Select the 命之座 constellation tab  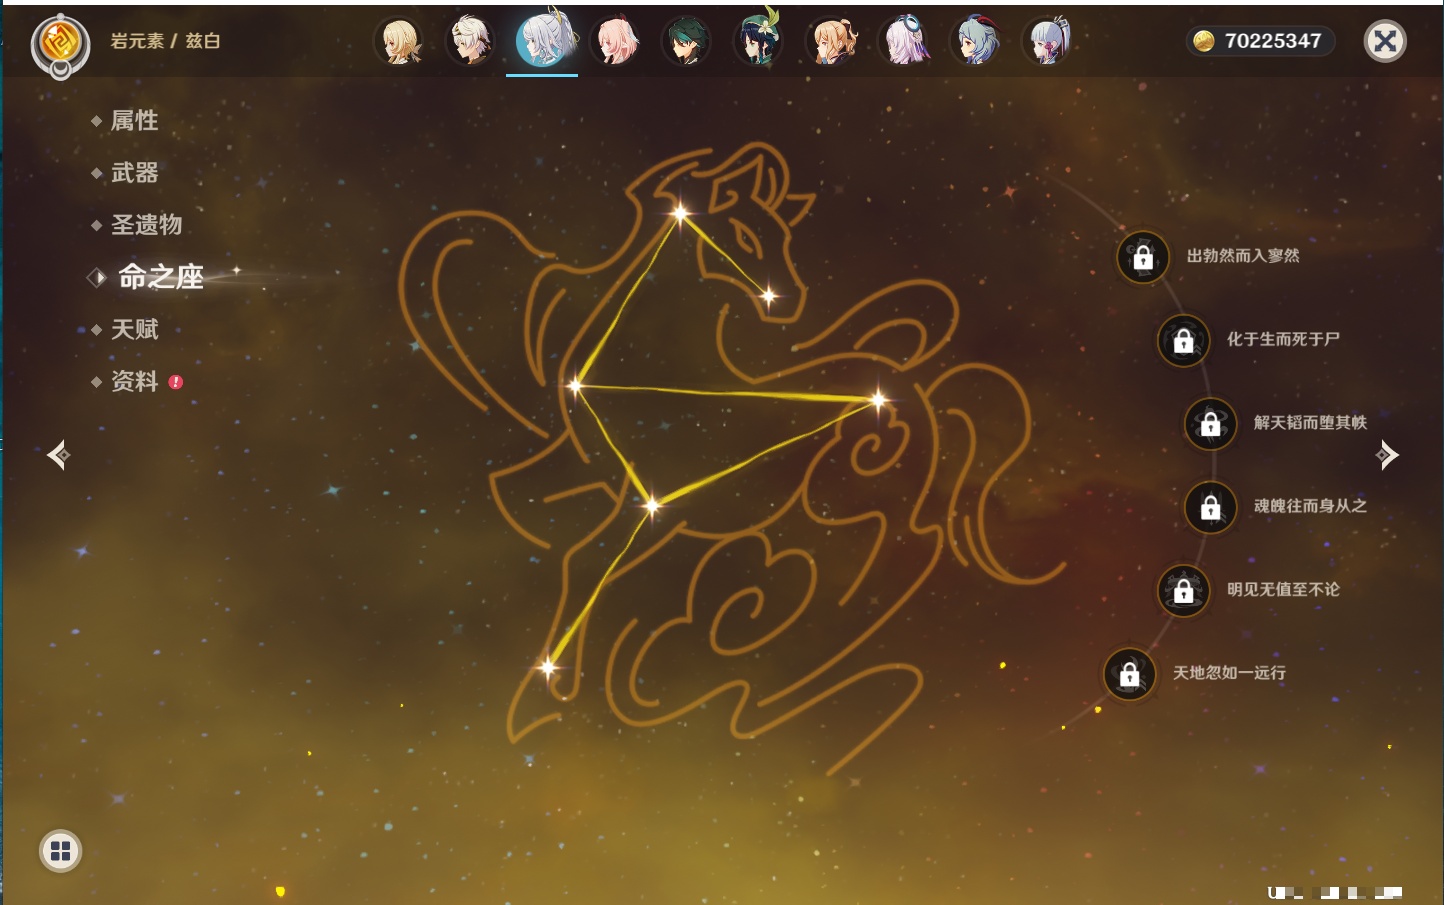161,277
